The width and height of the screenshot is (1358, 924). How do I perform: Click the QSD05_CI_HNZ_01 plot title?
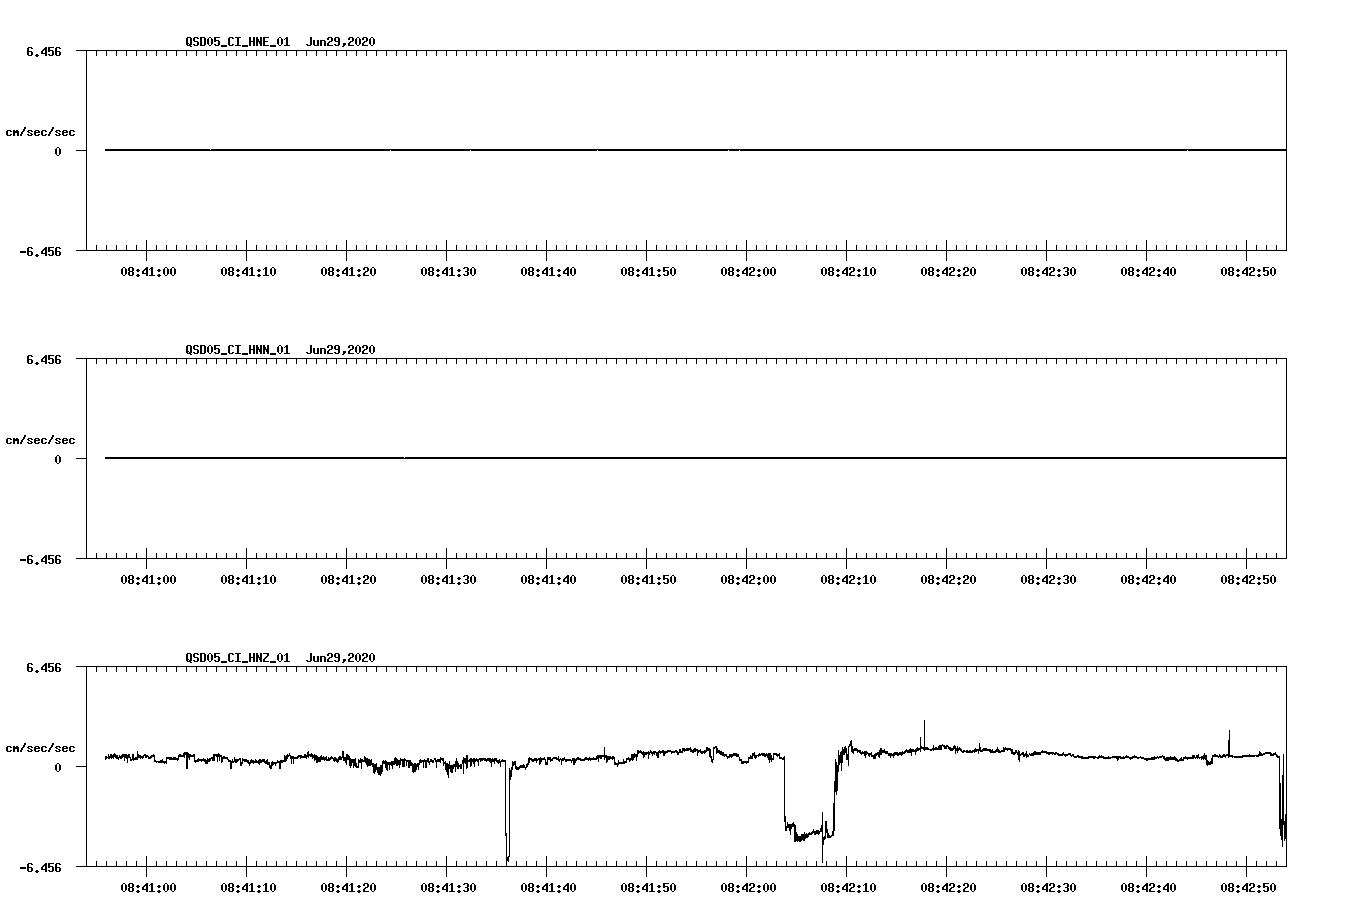(238, 658)
